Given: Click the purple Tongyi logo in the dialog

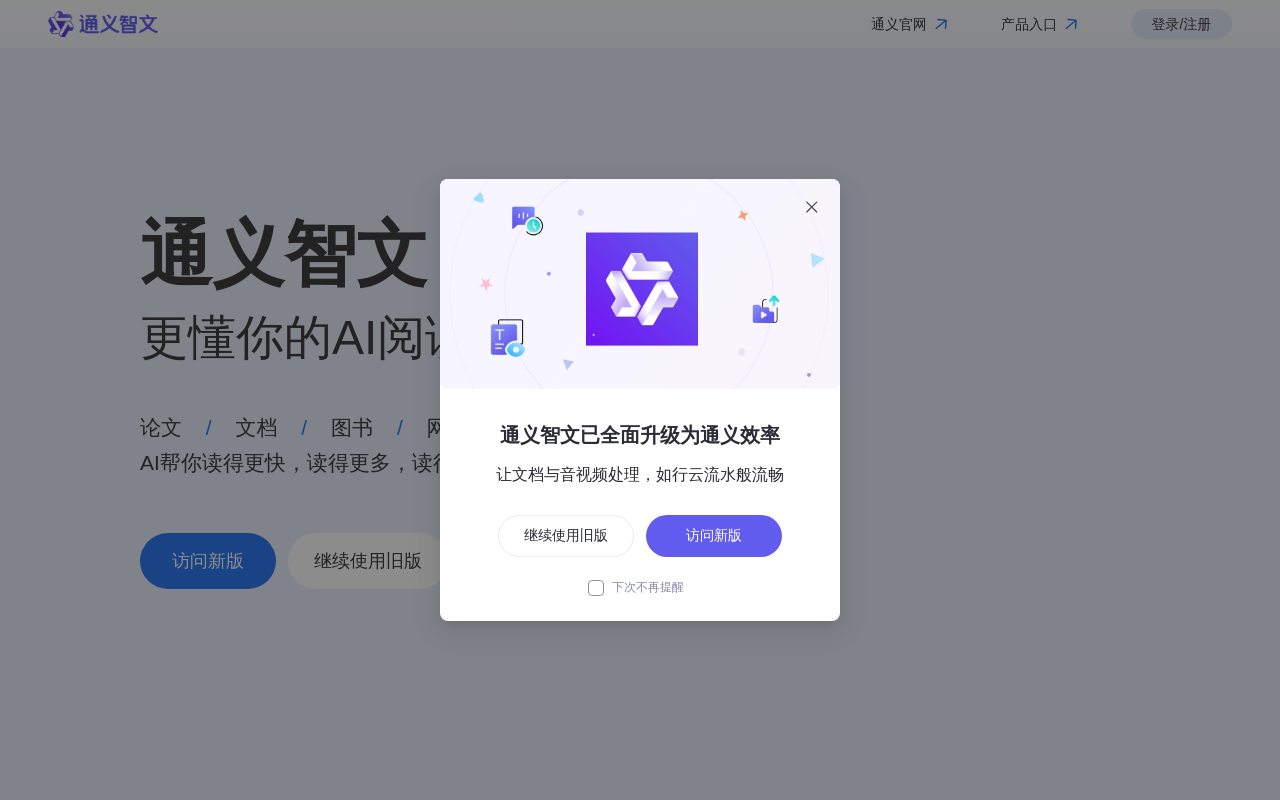Looking at the screenshot, I should 642,289.
